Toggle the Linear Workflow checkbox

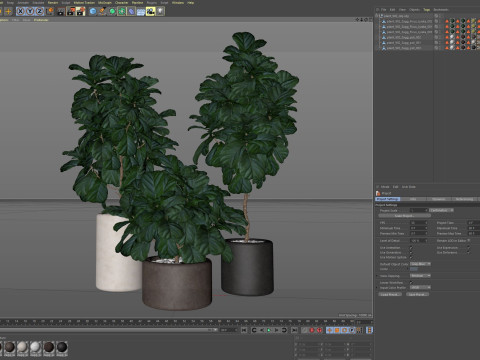tap(411, 283)
